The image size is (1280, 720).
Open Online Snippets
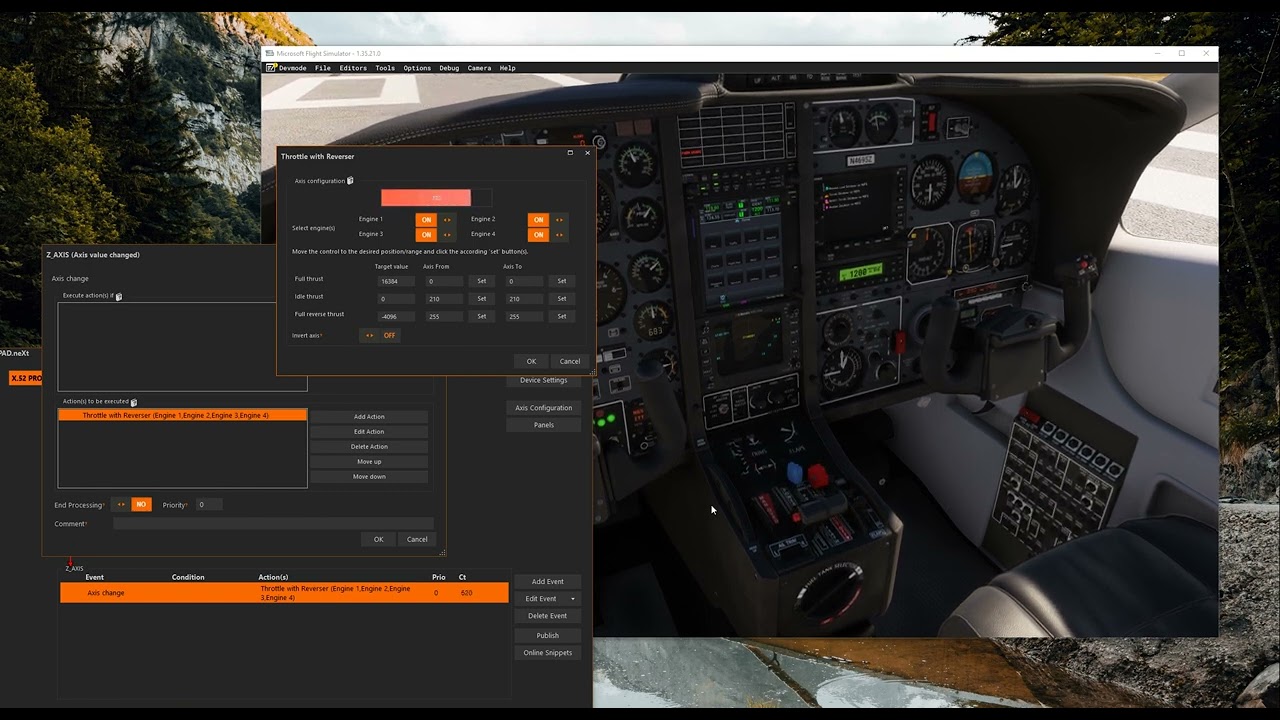547,653
